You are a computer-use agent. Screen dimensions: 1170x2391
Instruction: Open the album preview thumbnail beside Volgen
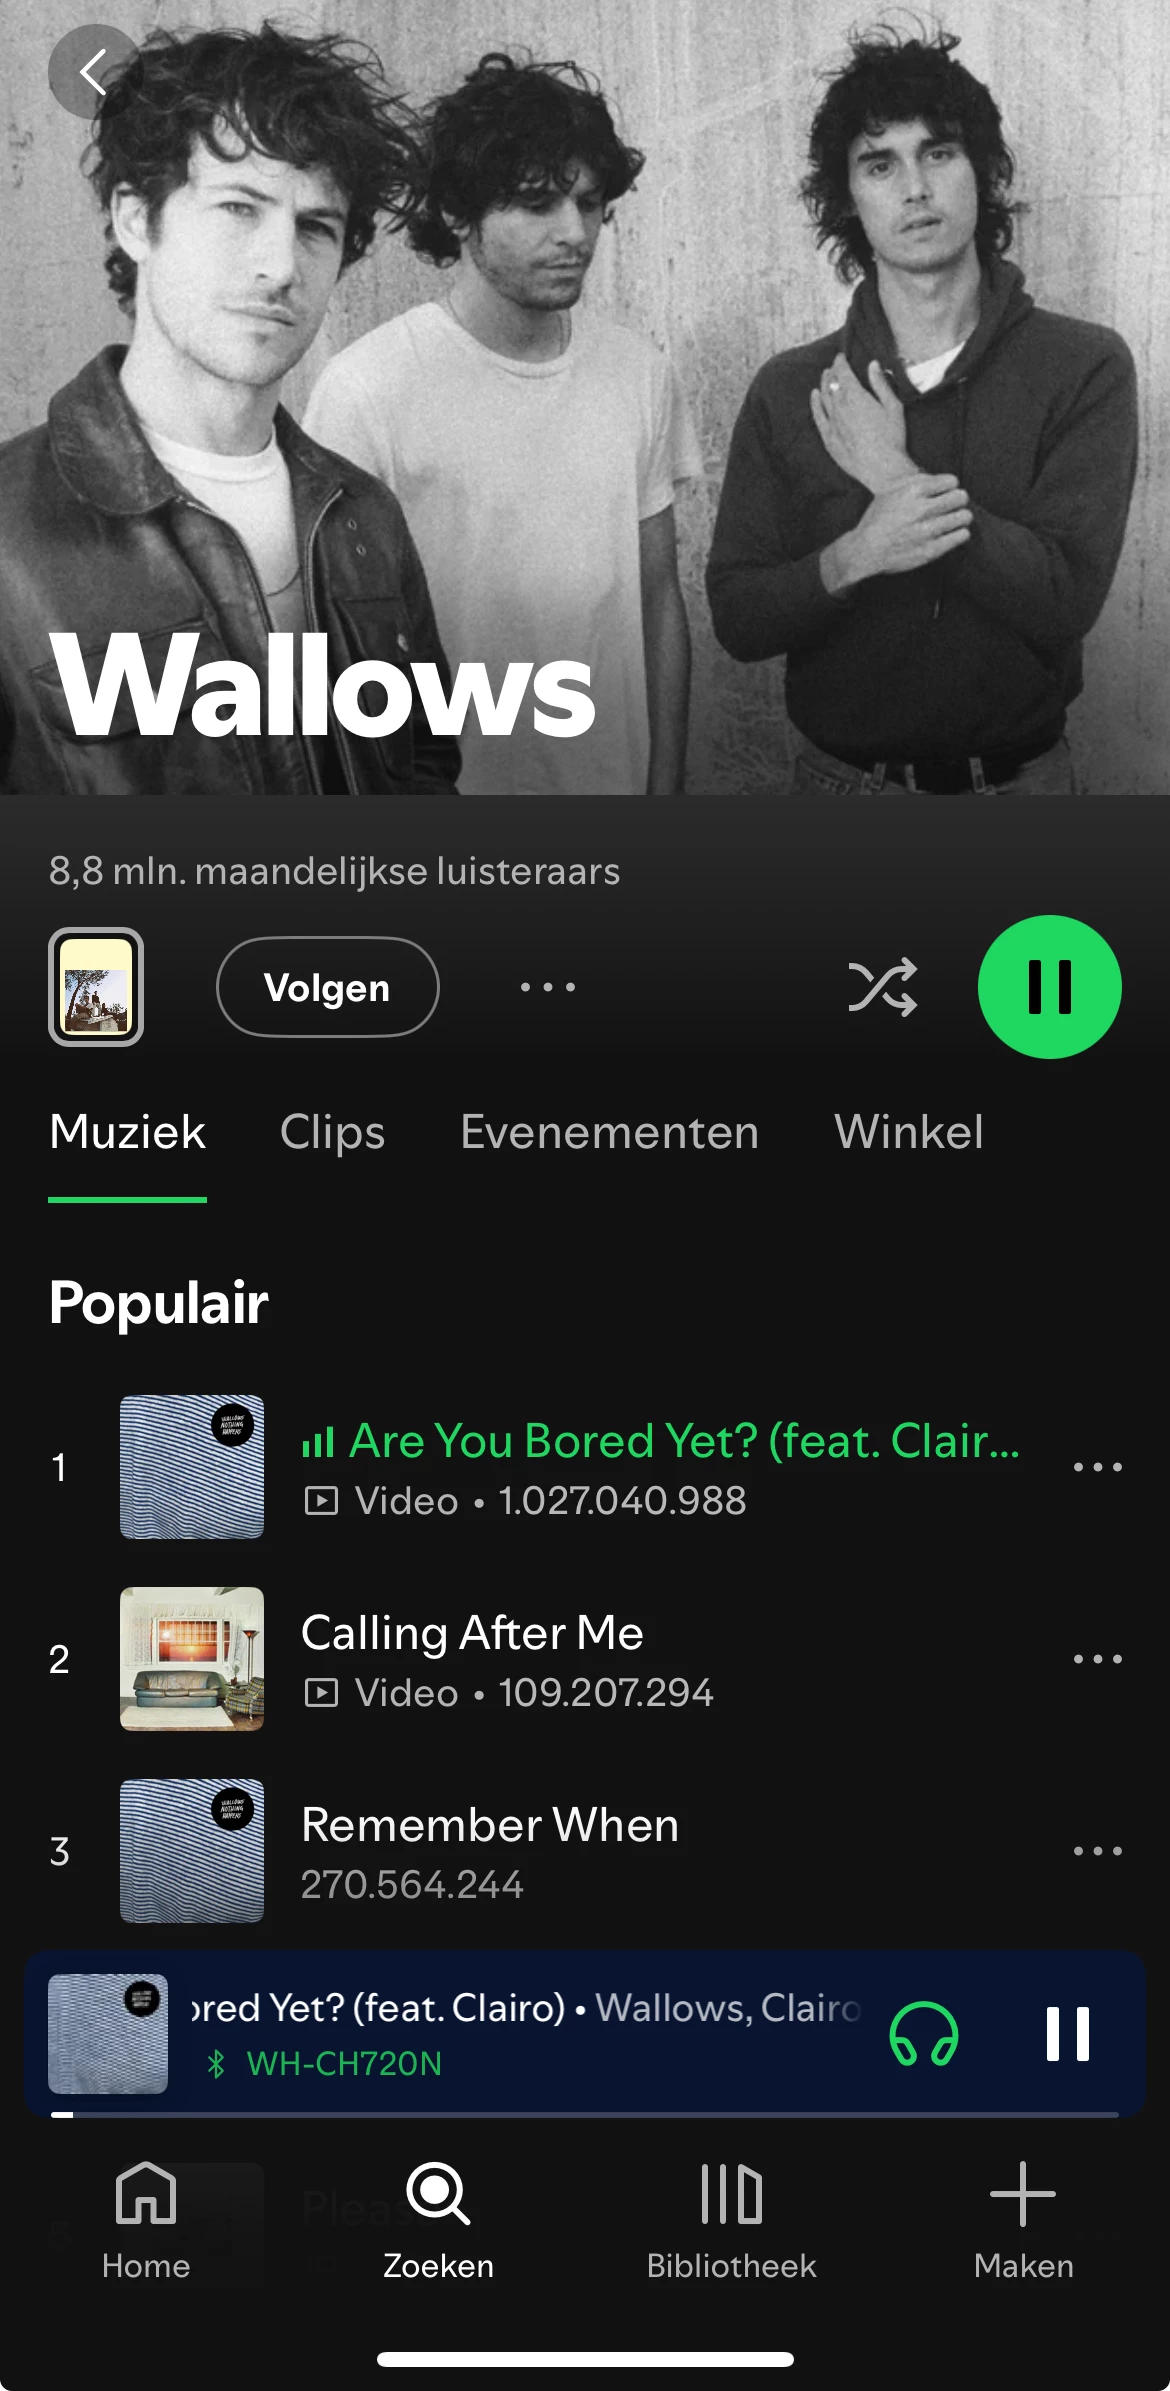96,987
